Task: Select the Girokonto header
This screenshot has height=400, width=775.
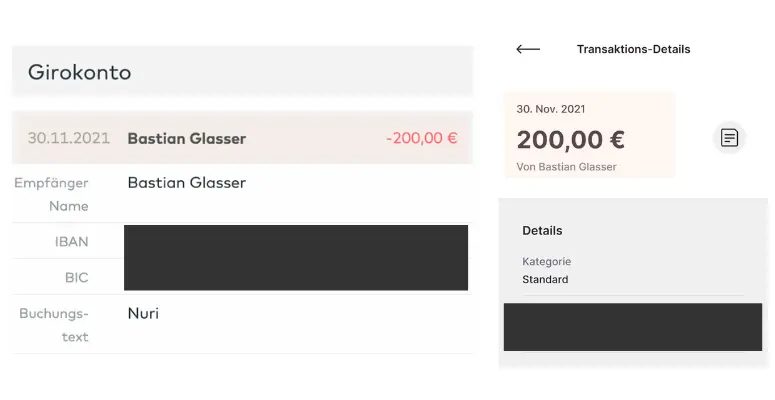Action: (80, 72)
